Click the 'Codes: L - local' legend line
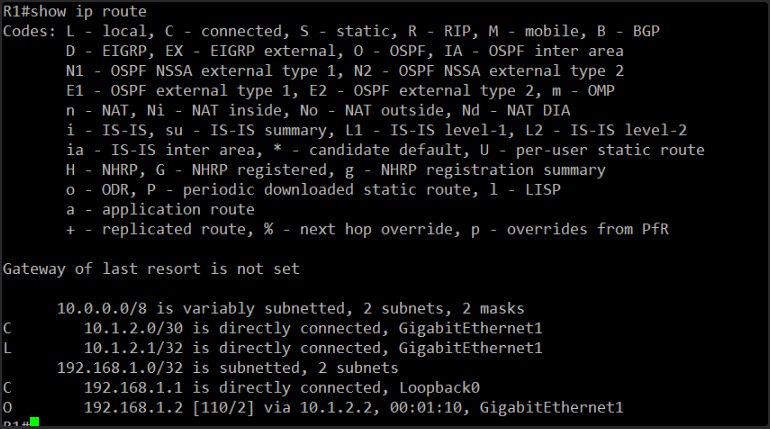770x429 pixels. [x=331, y=31]
